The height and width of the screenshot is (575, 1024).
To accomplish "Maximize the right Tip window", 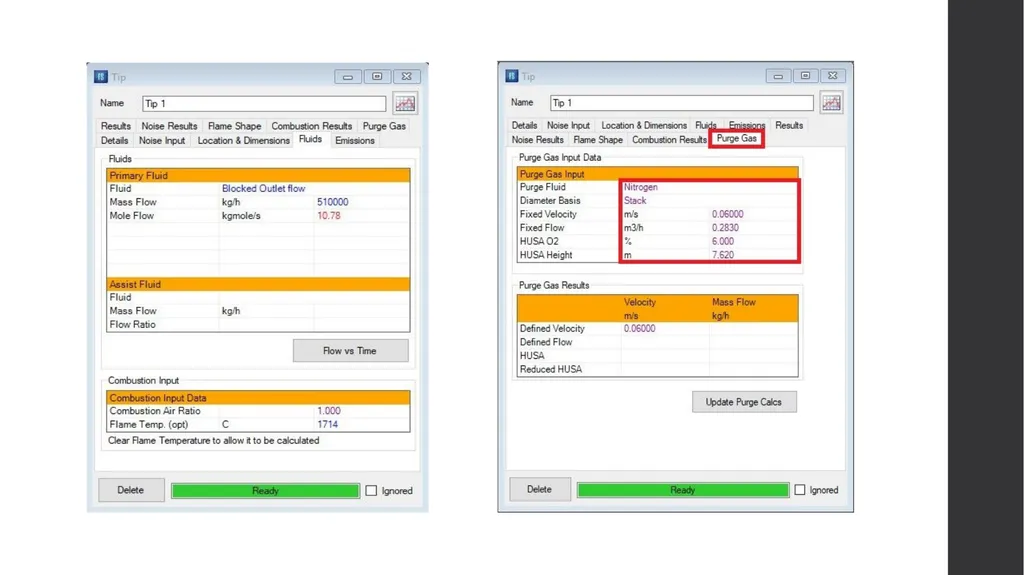I will tap(805, 76).
